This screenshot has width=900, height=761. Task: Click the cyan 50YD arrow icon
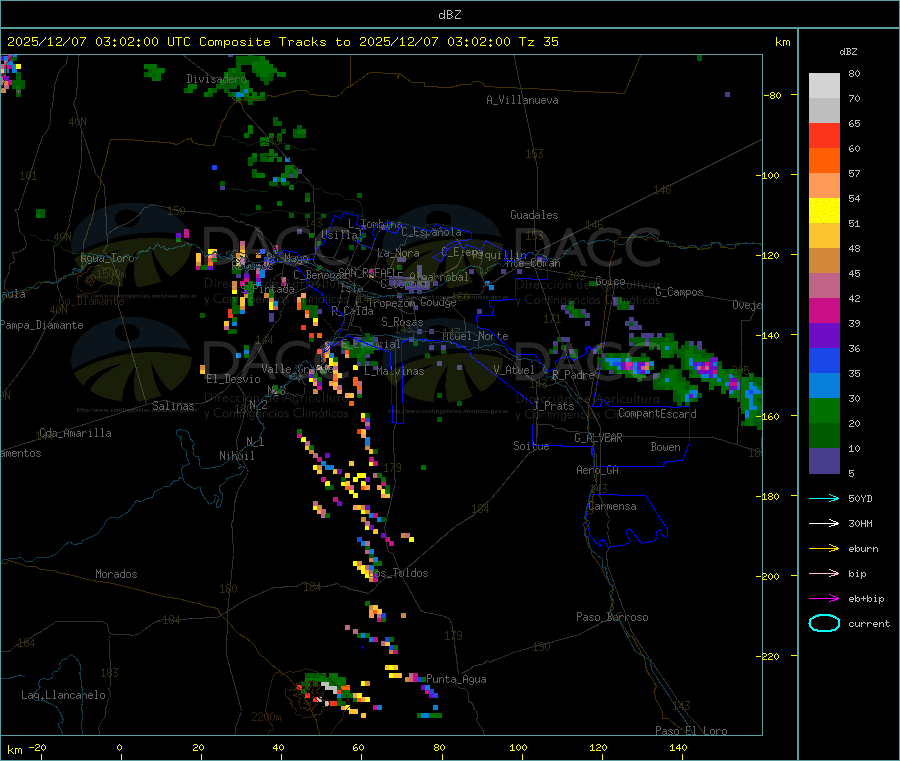pos(824,498)
